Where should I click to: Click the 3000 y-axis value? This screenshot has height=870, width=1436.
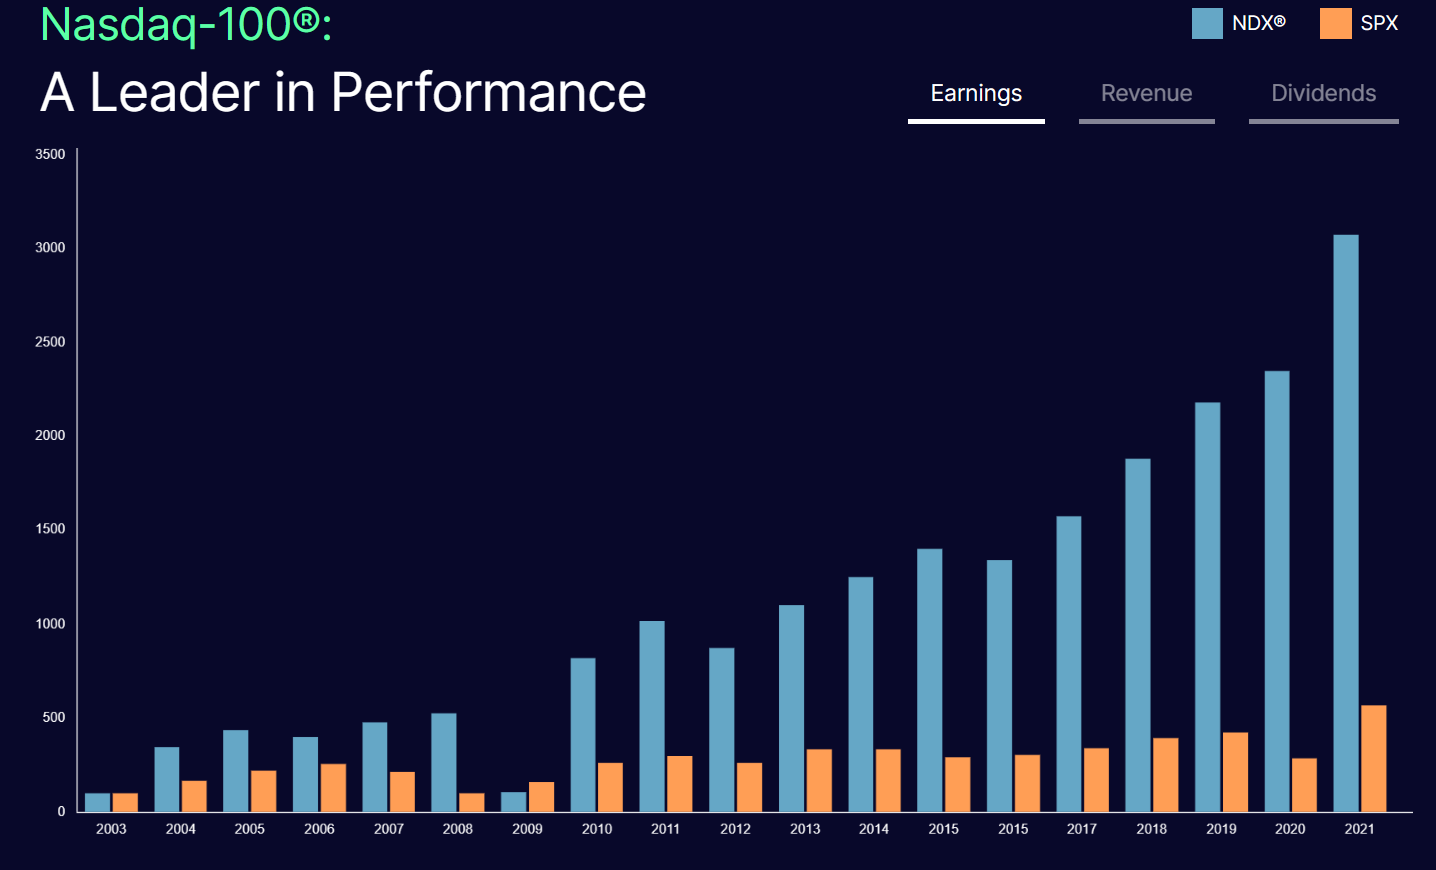coord(50,247)
